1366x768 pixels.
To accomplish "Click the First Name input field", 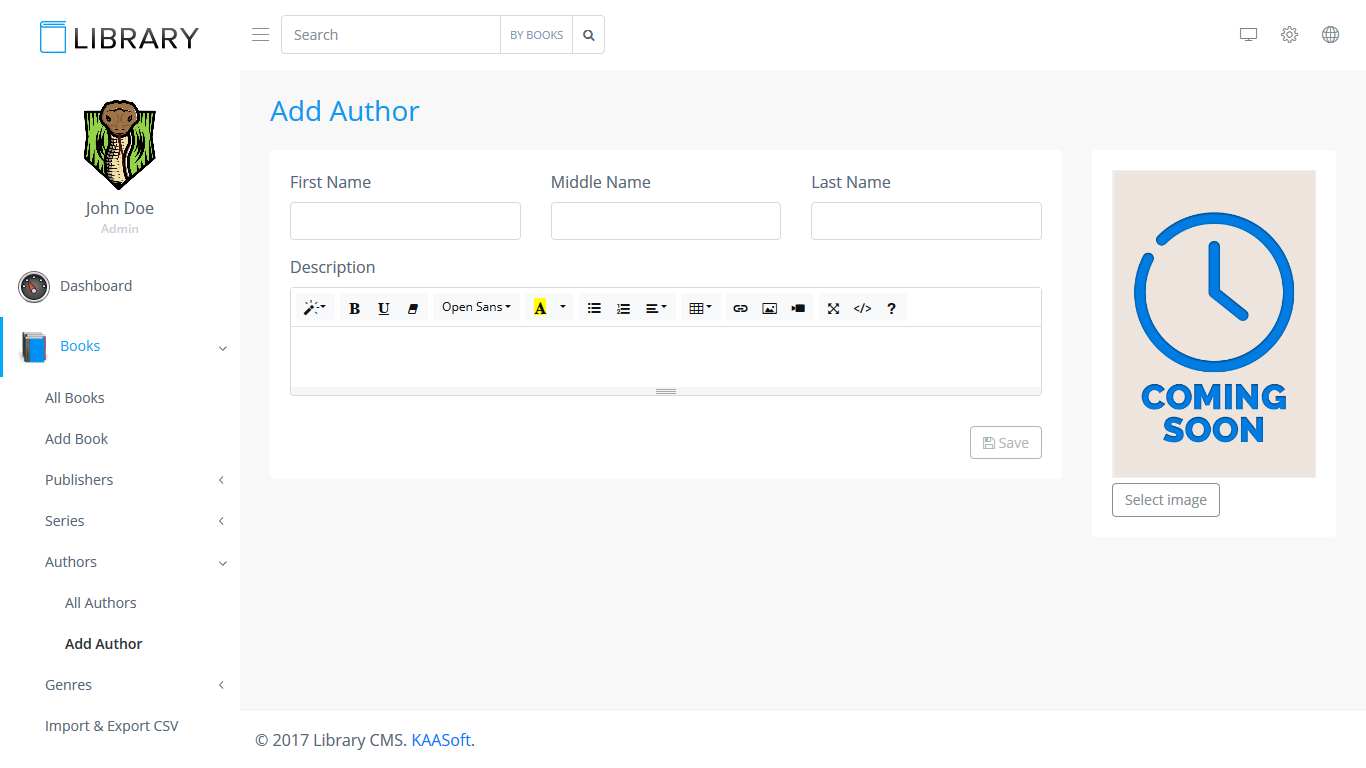I will (405, 221).
